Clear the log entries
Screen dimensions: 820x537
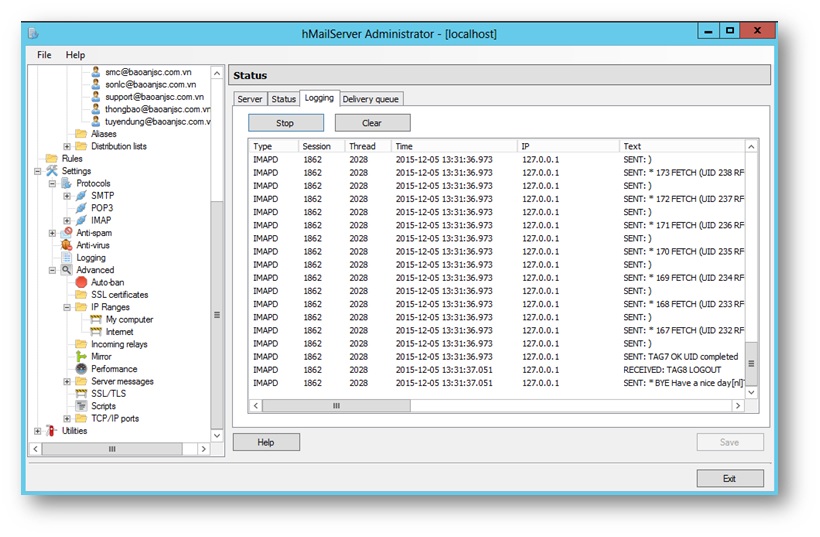(x=372, y=123)
